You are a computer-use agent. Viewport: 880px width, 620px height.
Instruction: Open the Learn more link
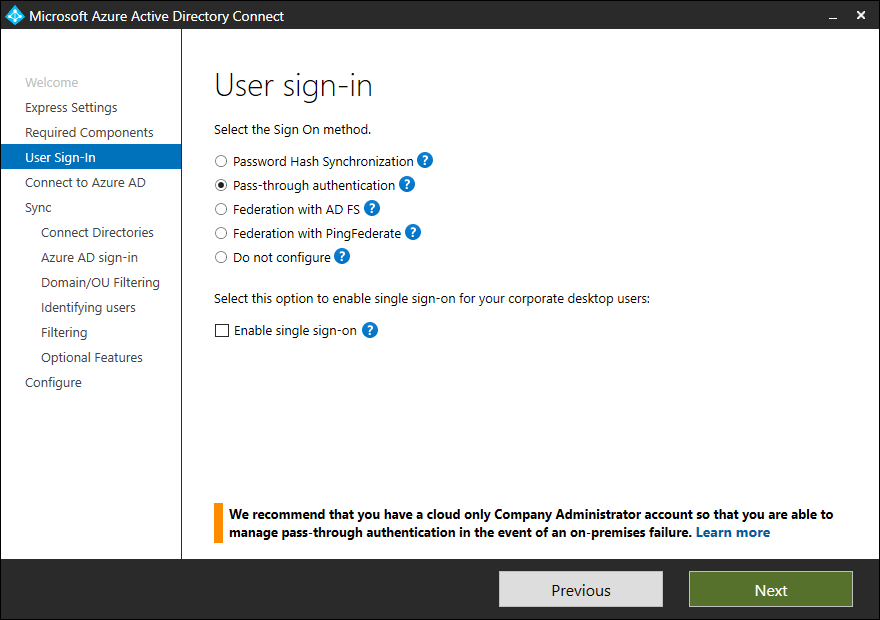[x=733, y=532]
